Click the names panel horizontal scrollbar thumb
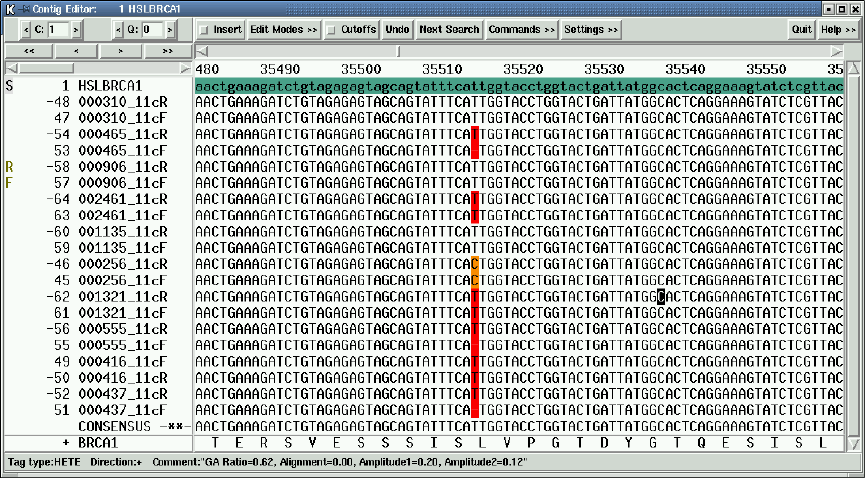 47,68
